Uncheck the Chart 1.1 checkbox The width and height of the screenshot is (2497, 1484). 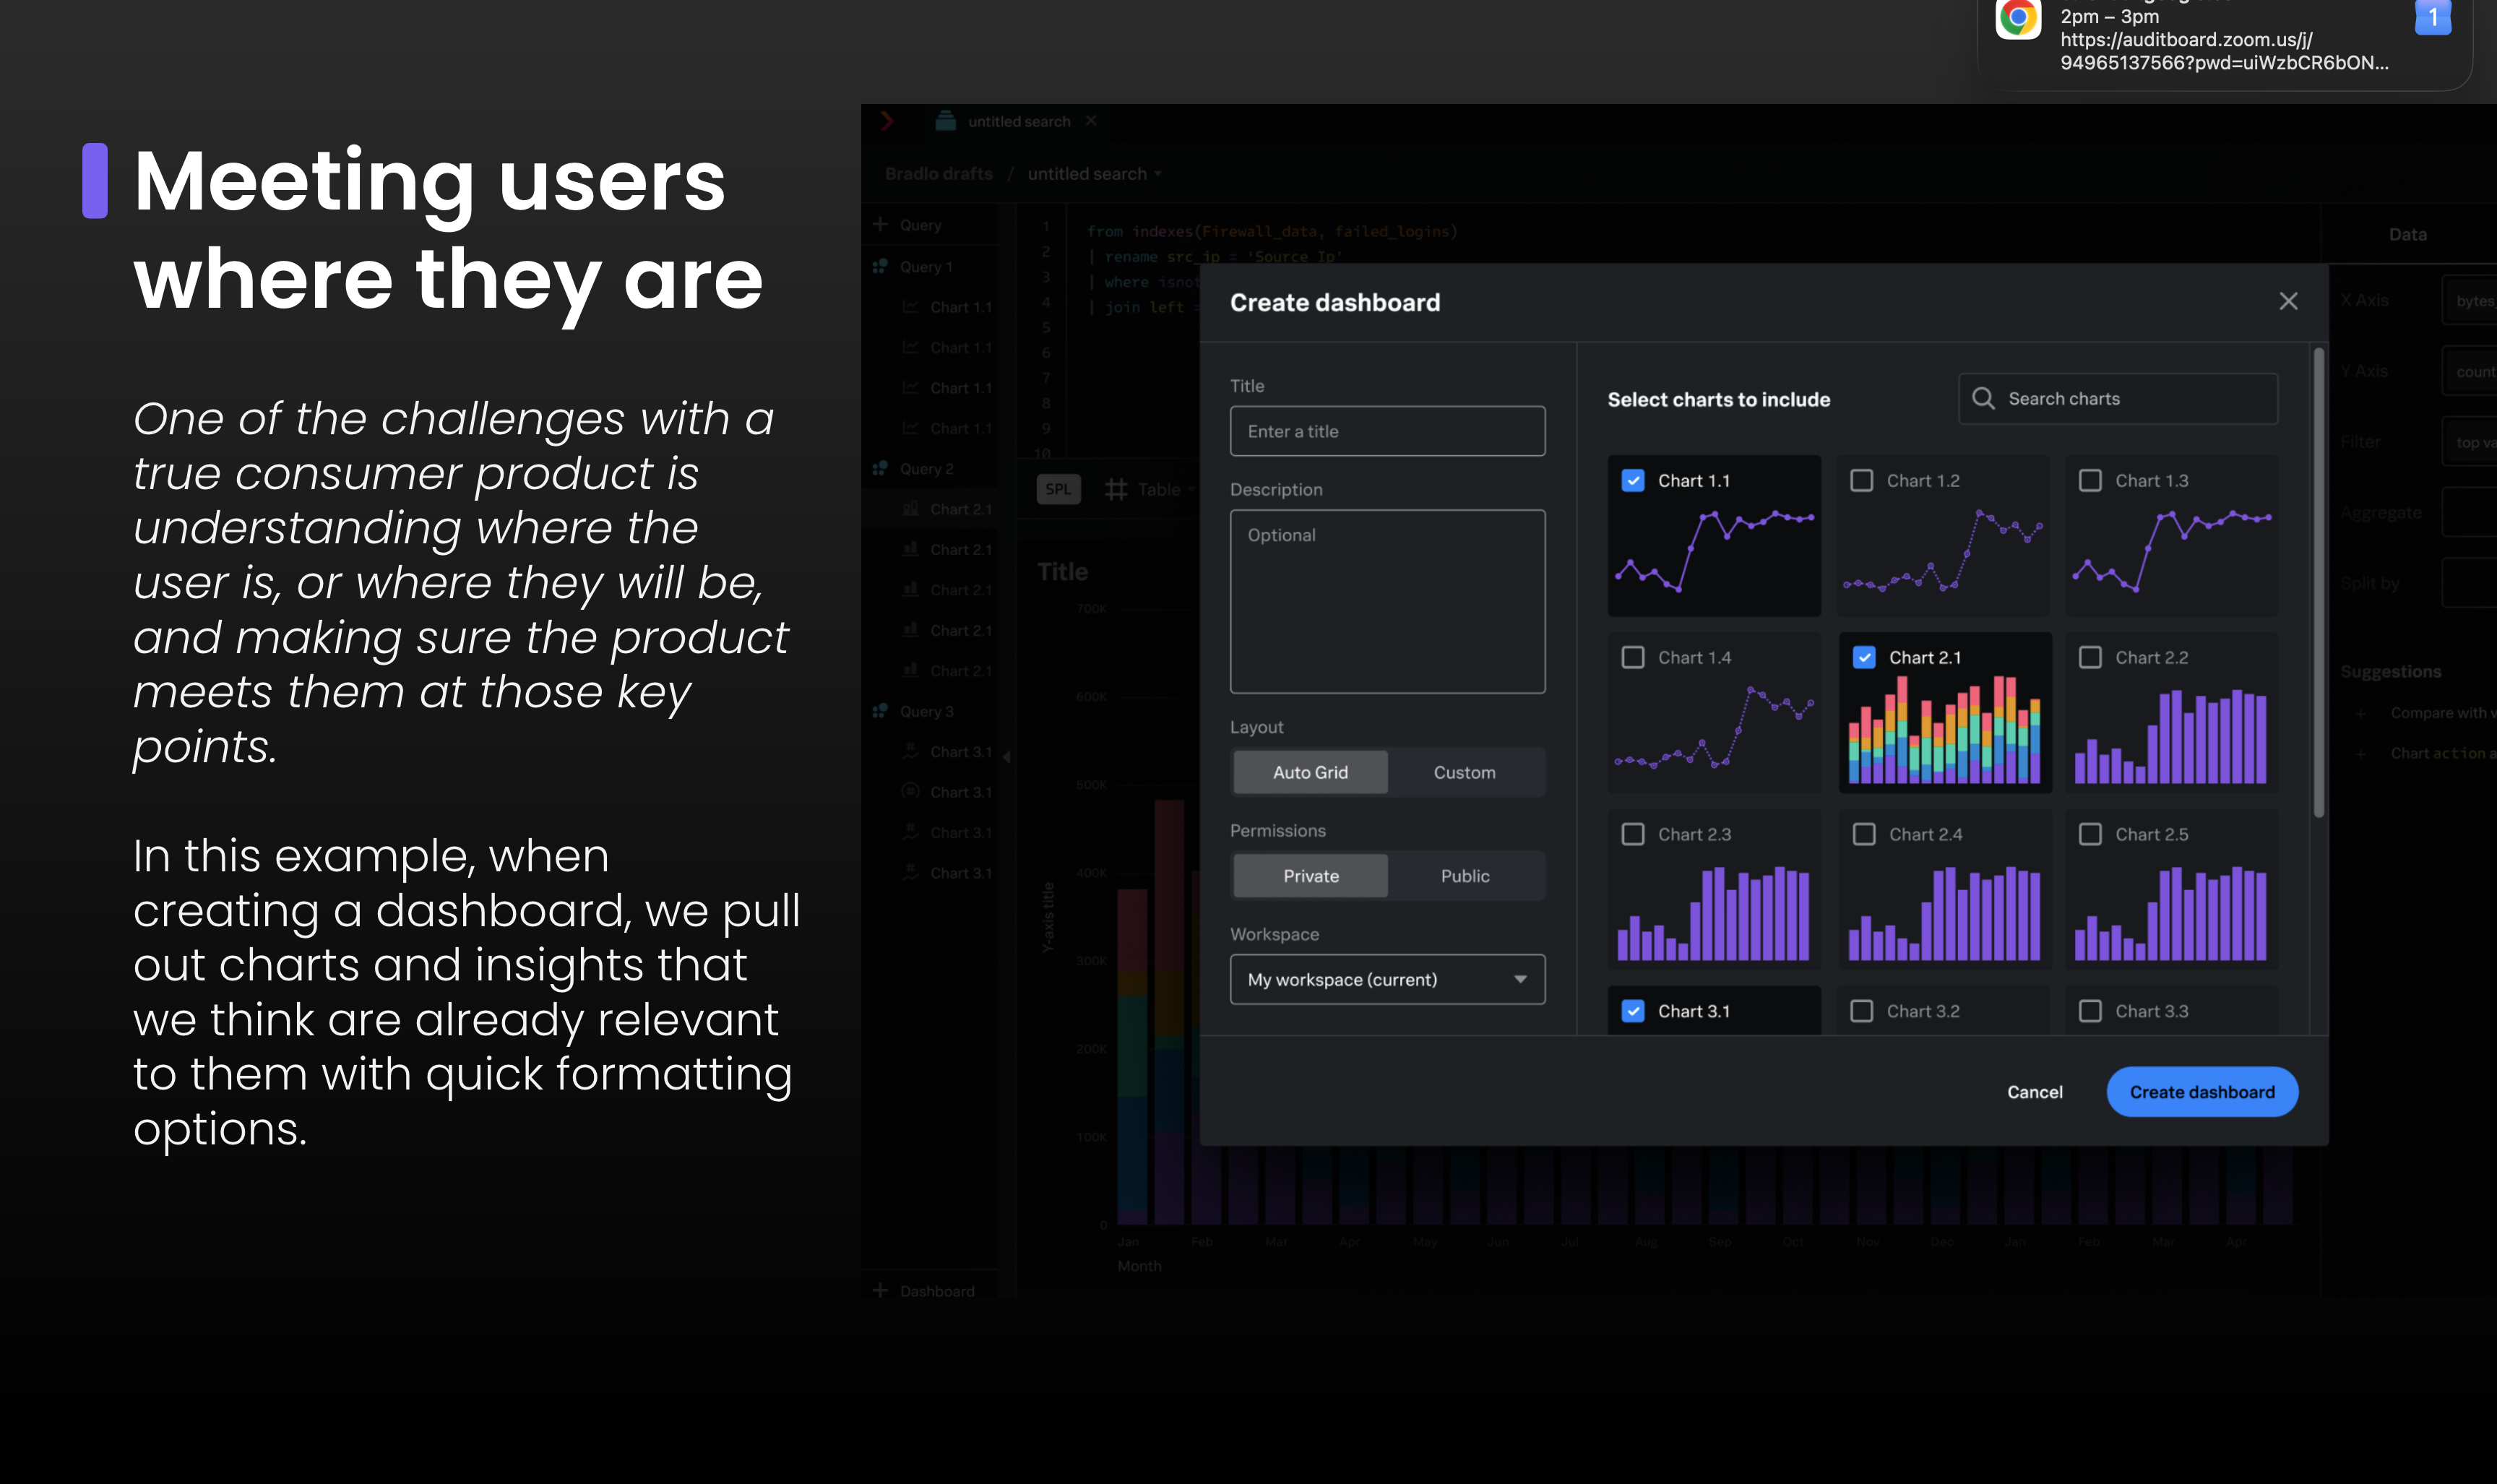point(1633,480)
